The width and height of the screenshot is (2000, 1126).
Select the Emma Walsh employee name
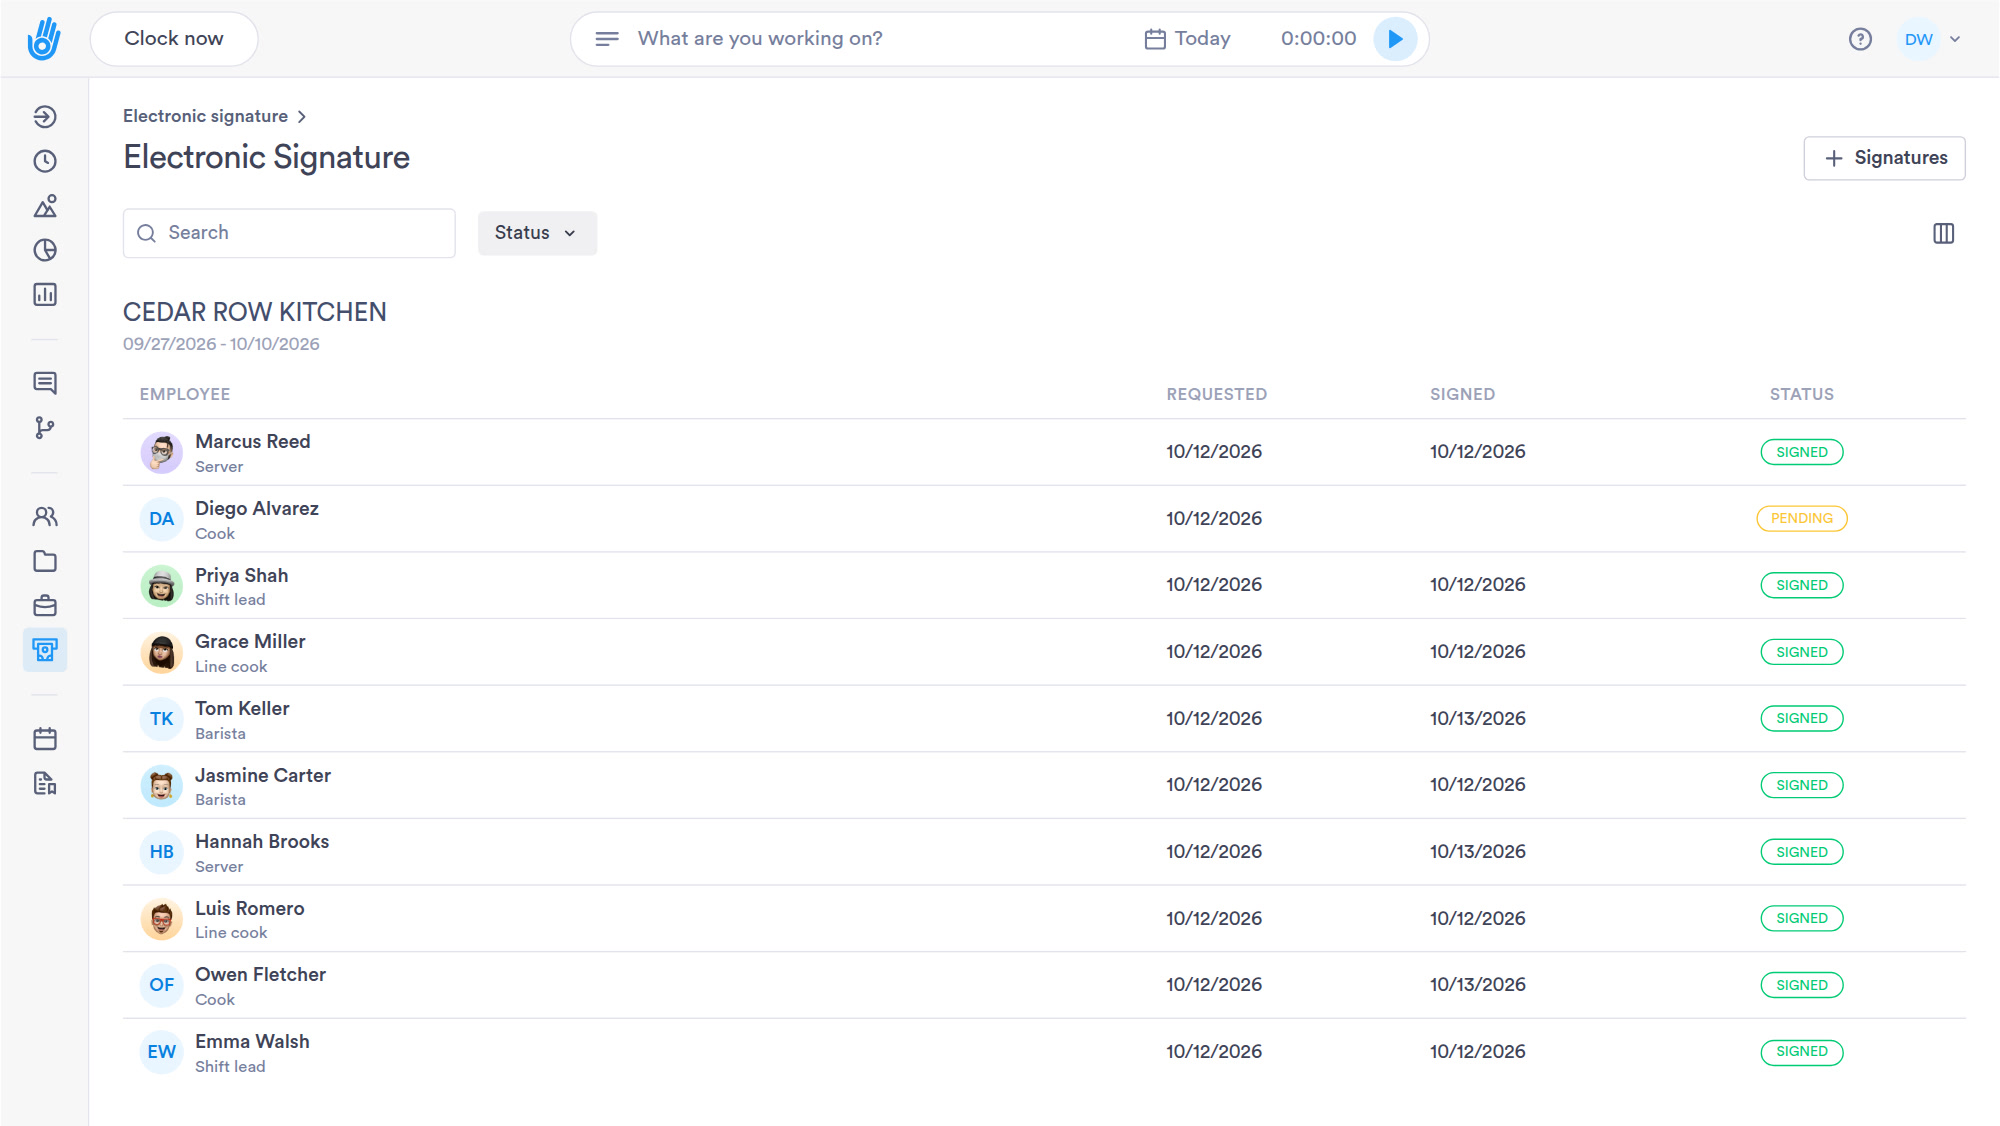252,1041
